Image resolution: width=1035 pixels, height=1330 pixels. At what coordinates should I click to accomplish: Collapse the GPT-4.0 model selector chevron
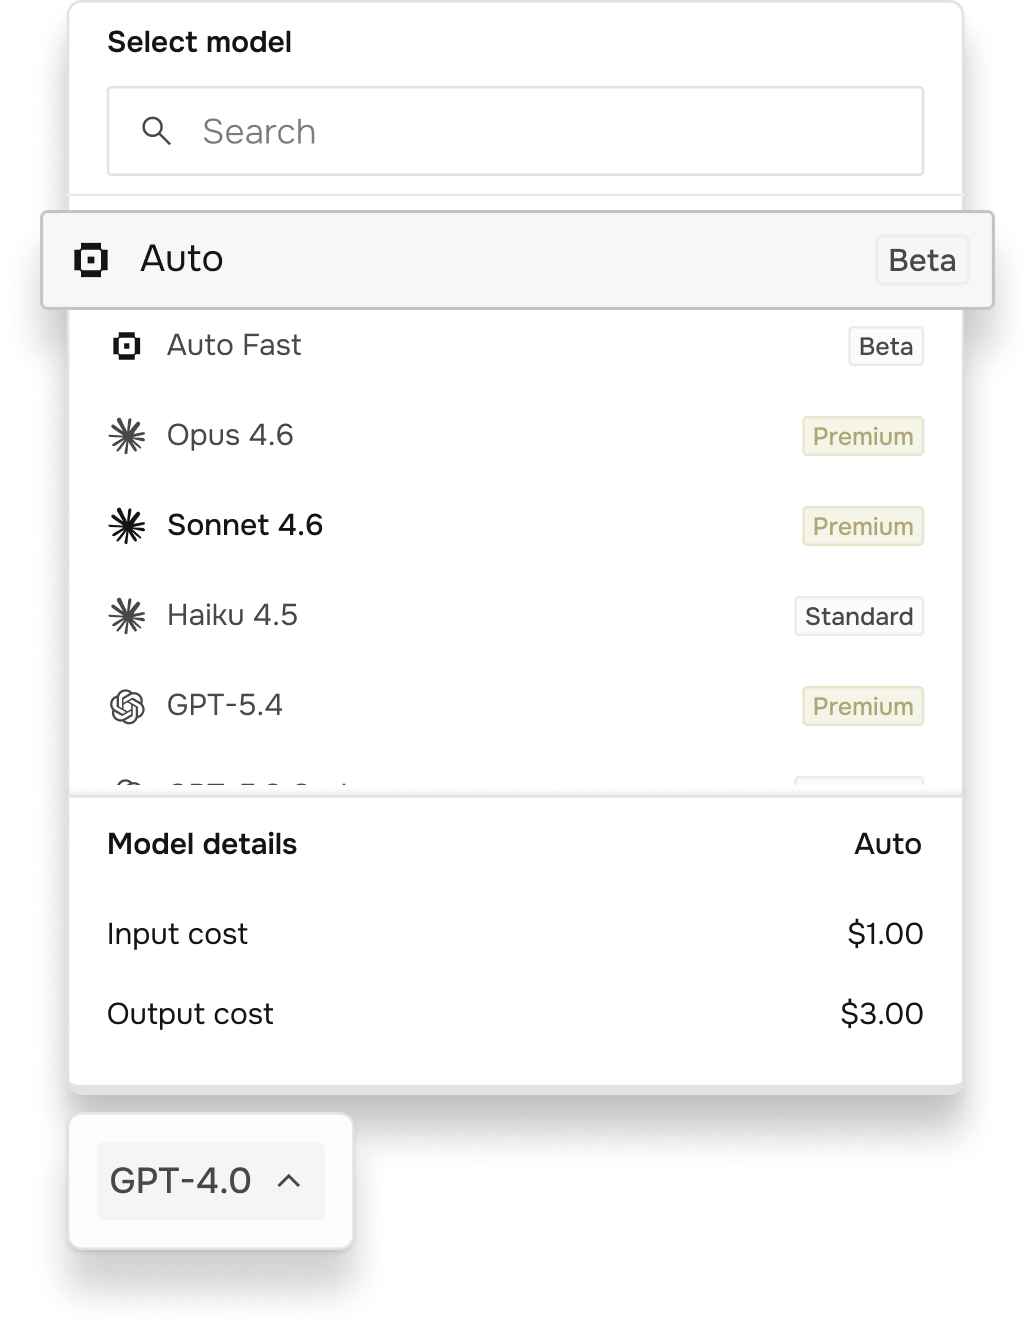tap(289, 1181)
